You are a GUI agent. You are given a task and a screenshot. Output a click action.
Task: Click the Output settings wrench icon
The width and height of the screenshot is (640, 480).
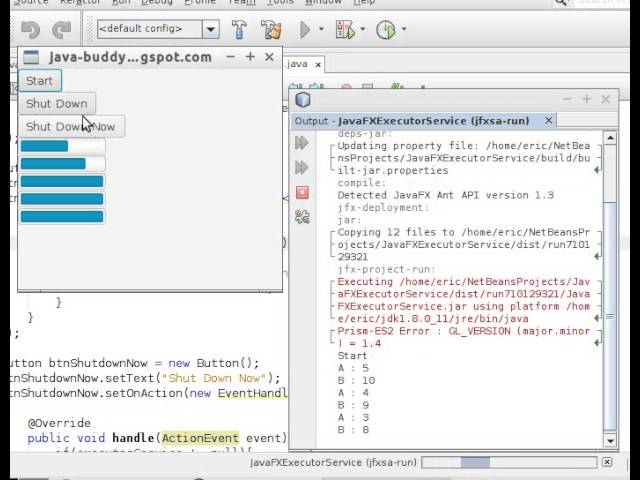[x=302, y=217]
